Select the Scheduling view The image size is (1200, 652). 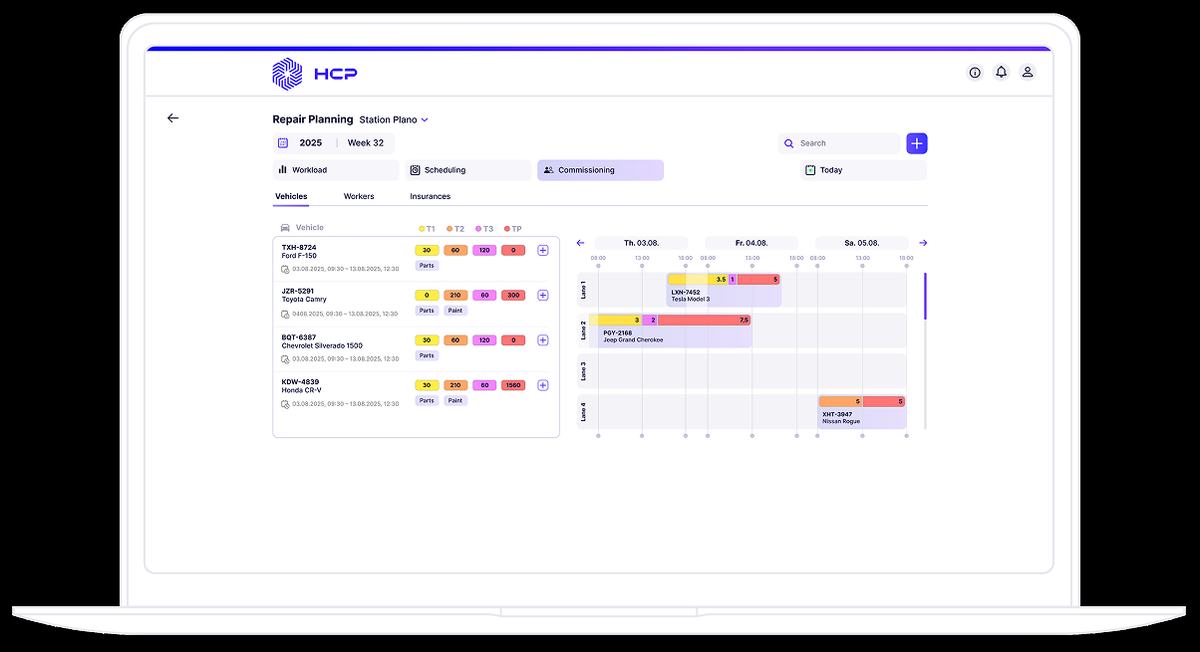[468, 170]
